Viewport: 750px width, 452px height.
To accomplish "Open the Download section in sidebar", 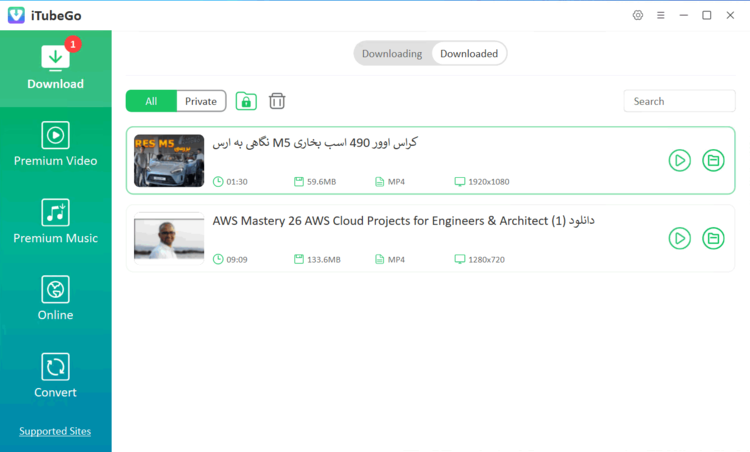I will (x=55, y=67).
